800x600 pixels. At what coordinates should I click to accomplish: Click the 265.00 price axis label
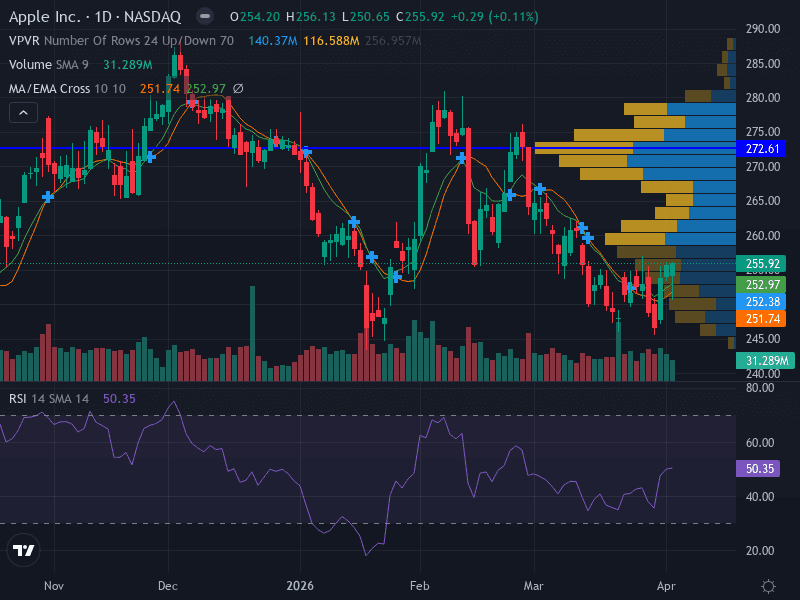click(763, 201)
